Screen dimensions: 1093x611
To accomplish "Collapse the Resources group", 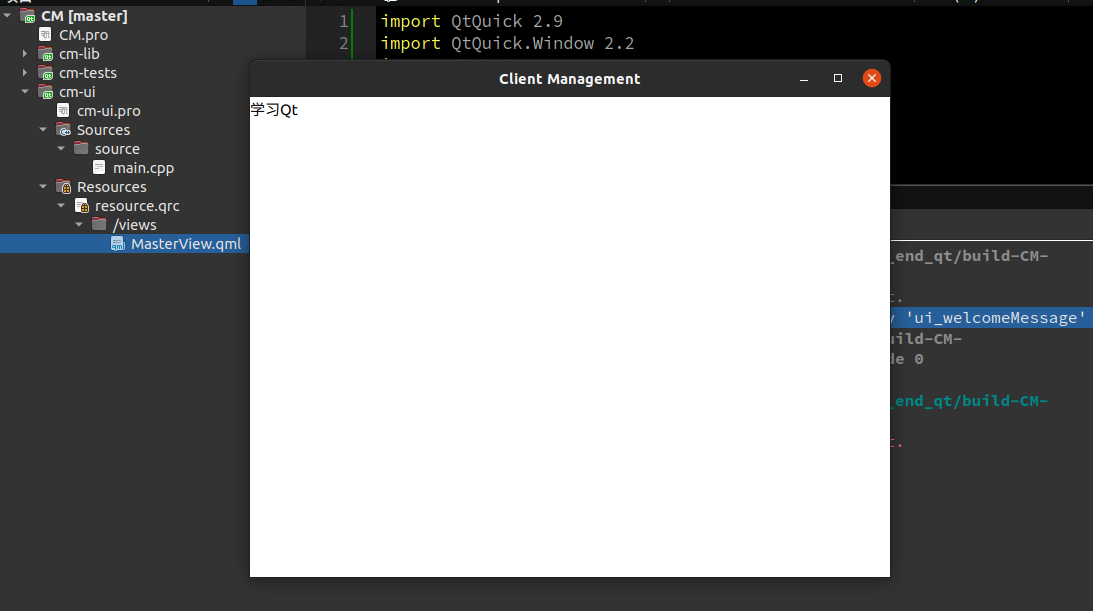I will 43,187.
